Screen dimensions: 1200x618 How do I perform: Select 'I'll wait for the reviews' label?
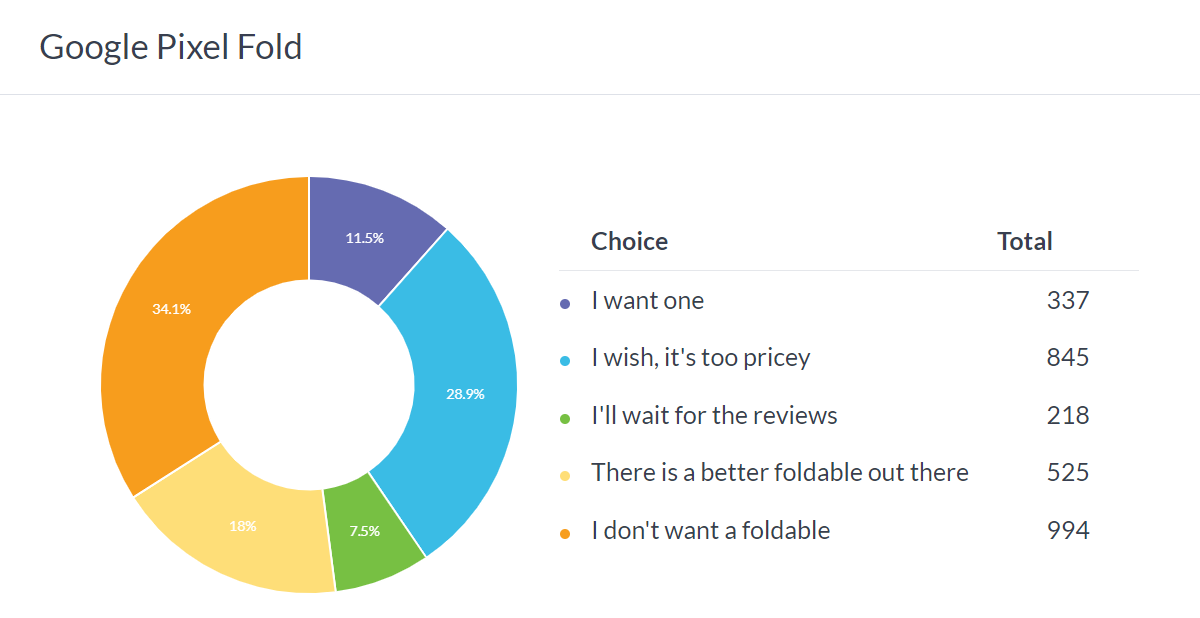point(714,415)
